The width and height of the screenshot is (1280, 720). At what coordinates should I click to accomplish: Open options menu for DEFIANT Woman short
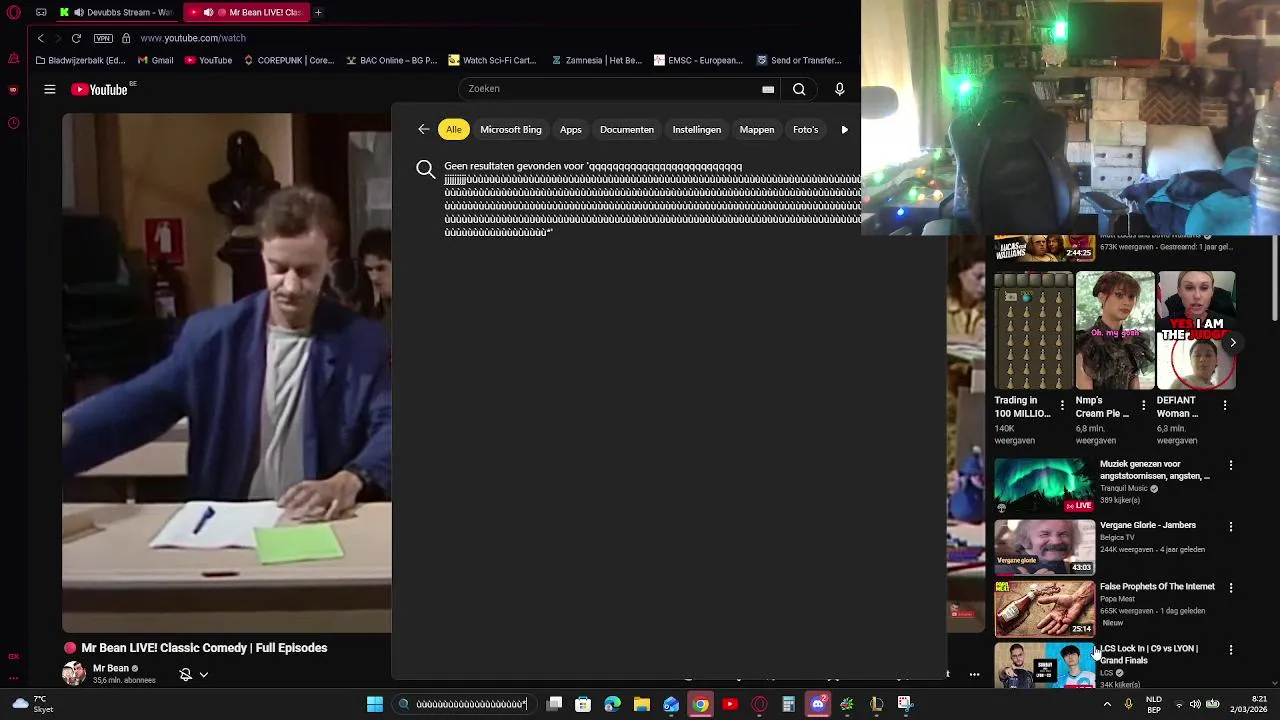click(1225, 405)
